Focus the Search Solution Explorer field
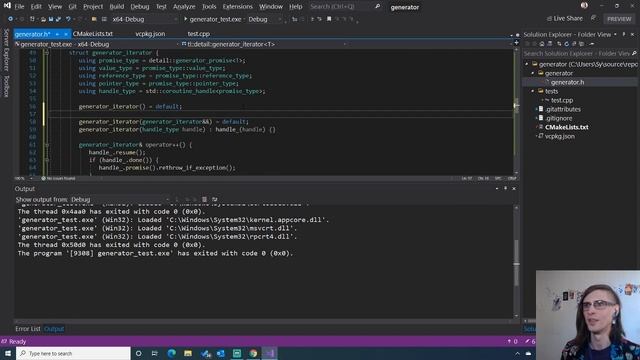640x360 pixels. pyautogui.click(x=580, y=53)
